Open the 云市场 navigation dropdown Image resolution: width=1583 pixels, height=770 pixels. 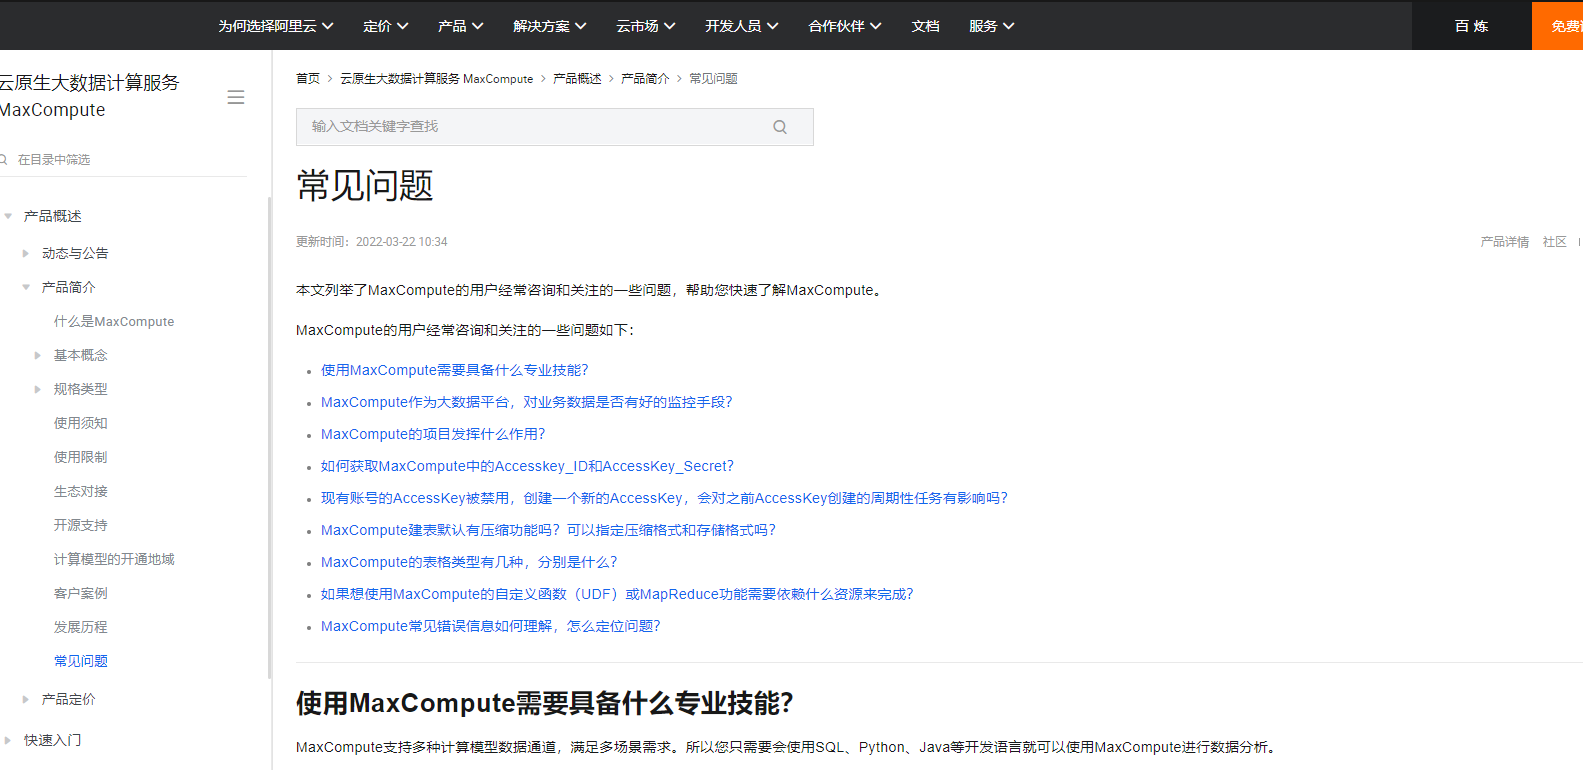[646, 26]
